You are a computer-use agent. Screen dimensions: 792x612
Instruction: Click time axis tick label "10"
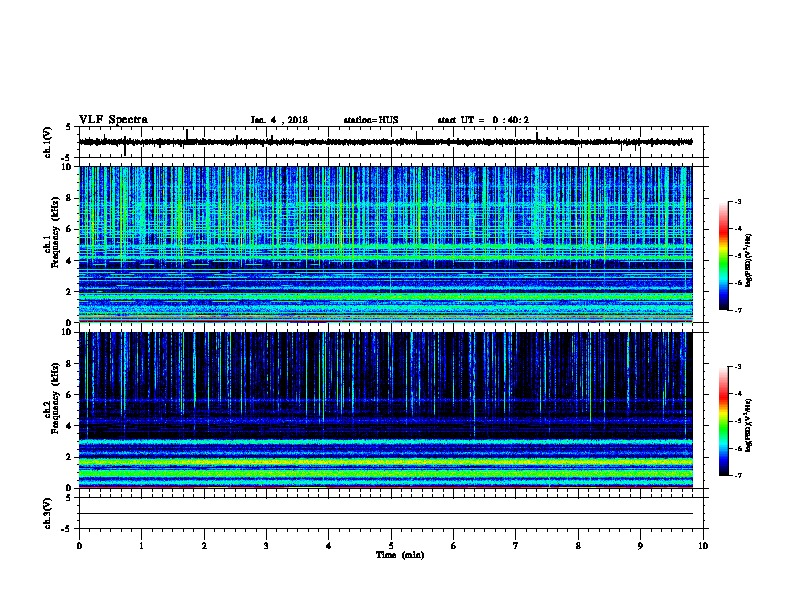click(703, 546)
